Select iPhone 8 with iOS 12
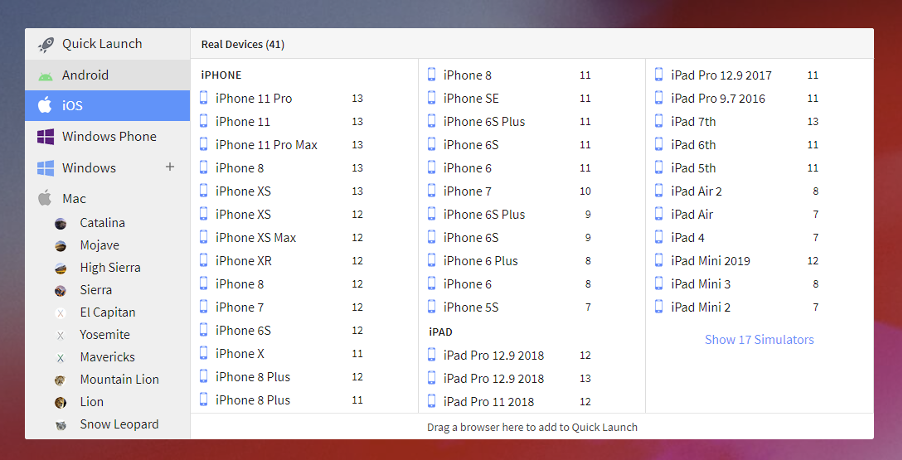This screenshot has height=460, width=902. tap(282, 284)
